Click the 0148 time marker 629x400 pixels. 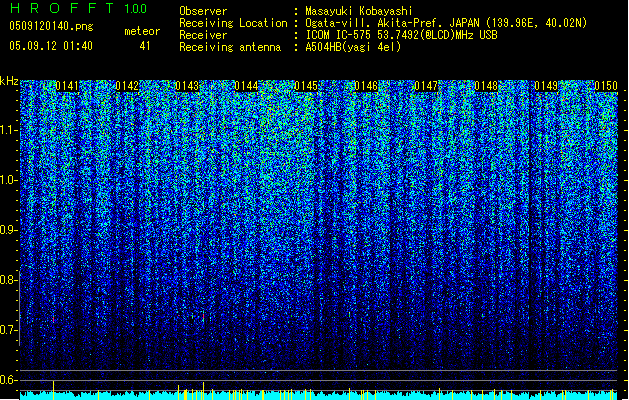click(x=486, y=86)
